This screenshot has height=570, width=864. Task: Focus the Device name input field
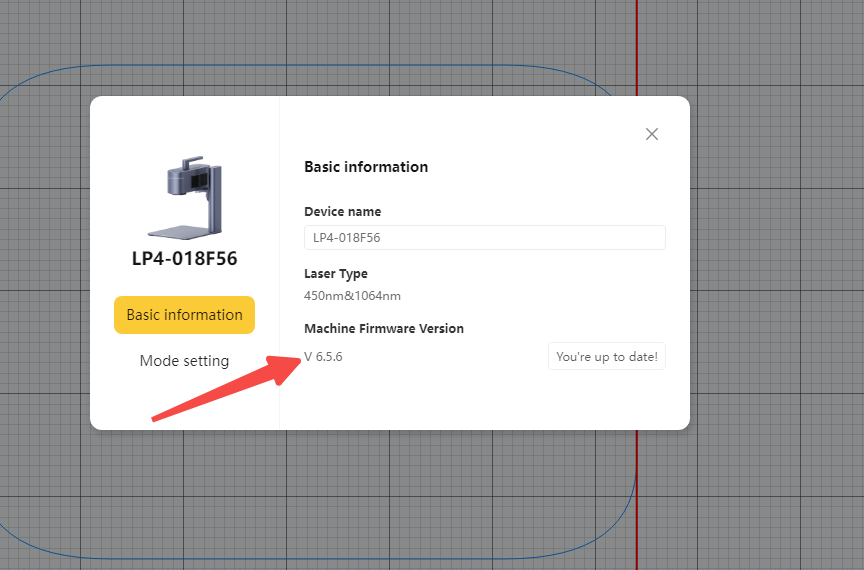485,238
